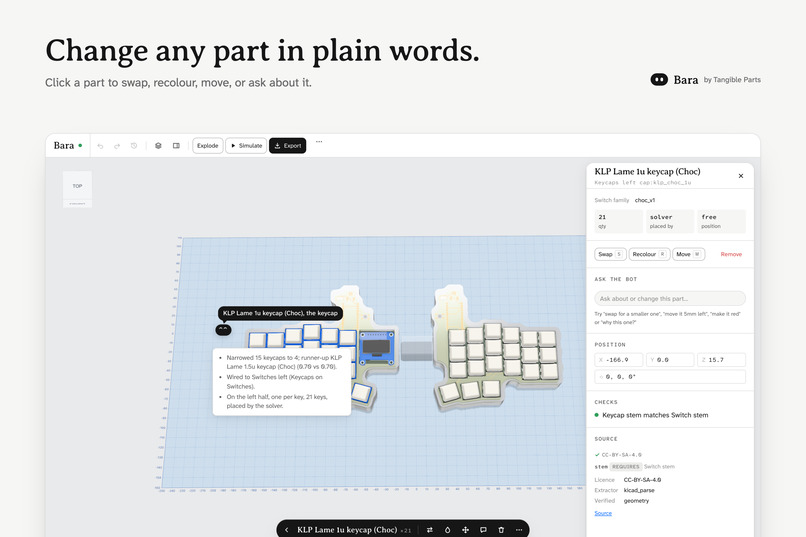Click the undo arrow in toolbar

click(x=100, y=146)
